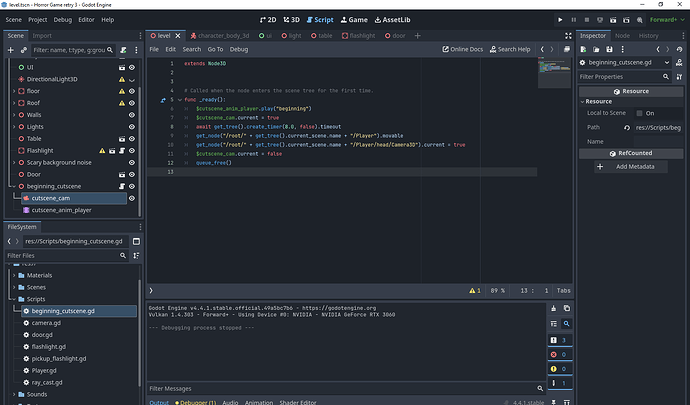Screen dimensions: 690x405
Task: Expand the Walls node
Action: pyautogui.click(x=14, y=115)
